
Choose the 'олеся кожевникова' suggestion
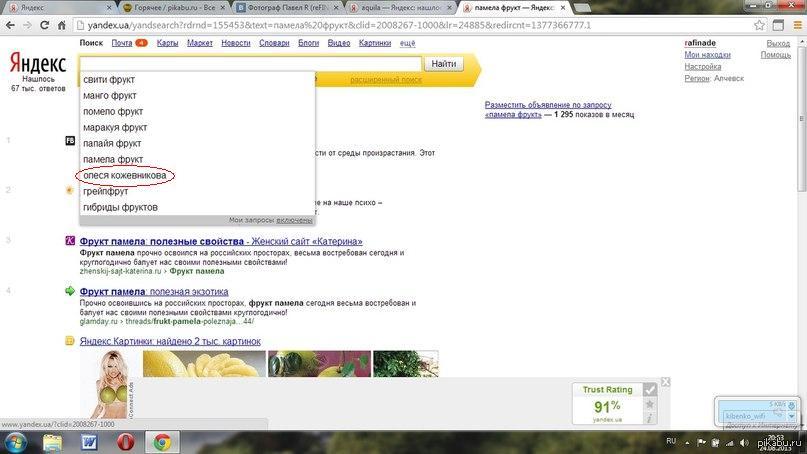pyautogui.click(x=125, y=175)
